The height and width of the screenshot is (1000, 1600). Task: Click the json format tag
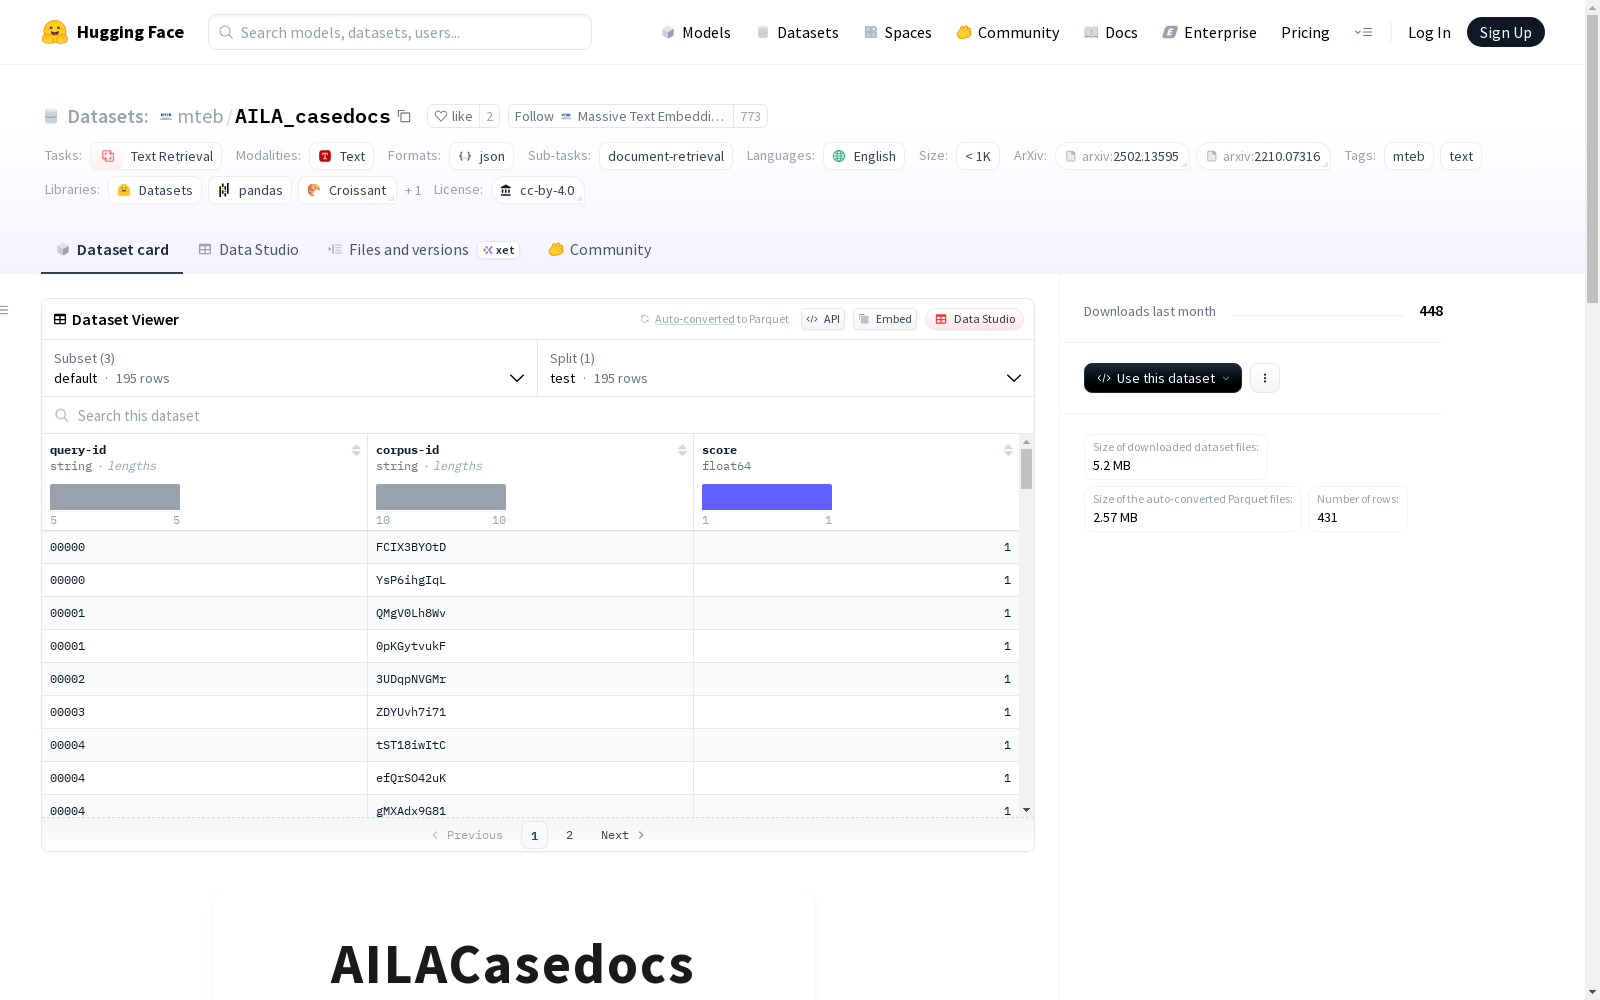click(x=481, y=156)
